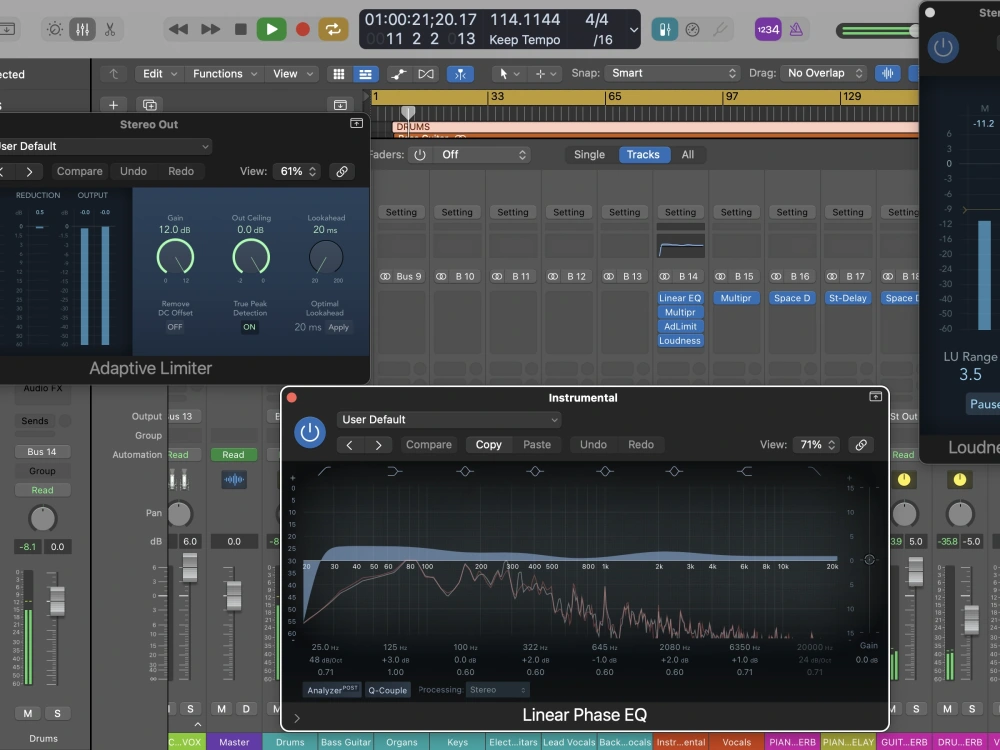
Task: Go to the previous preset in Linear Phase EQ
Action: tap(349, 445)
